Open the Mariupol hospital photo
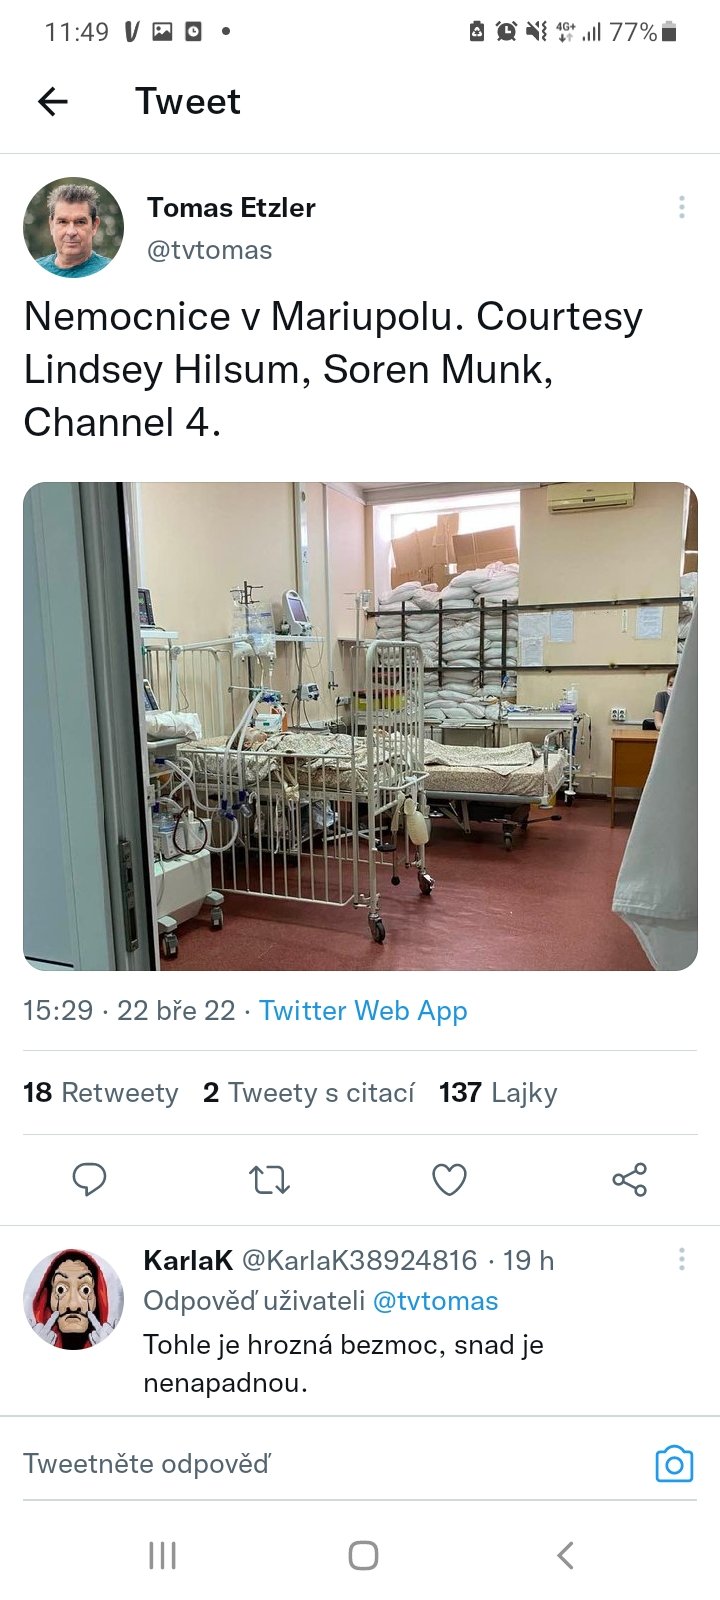Viewport: 720px width, 1600px height. point(360,726)
